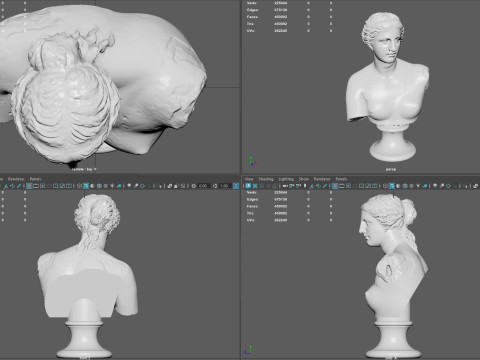The image size is (480, 360).
Task: Switch side-profile panel to Wireframe shading
Action: [x=385, y=186]
